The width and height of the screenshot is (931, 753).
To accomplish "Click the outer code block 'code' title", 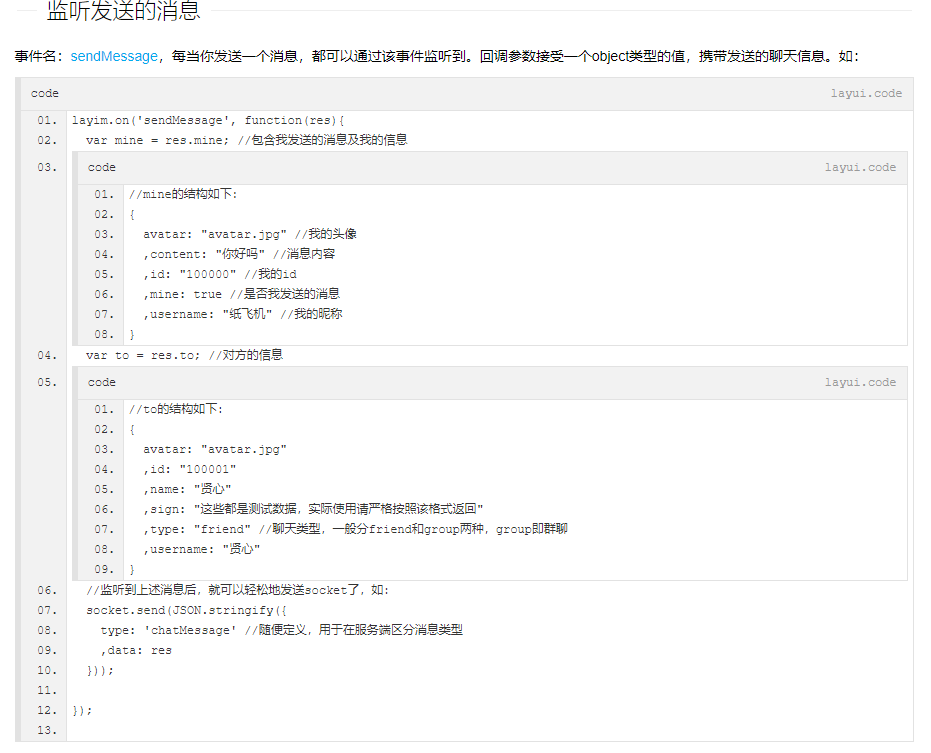I will [x=45, y=93].
